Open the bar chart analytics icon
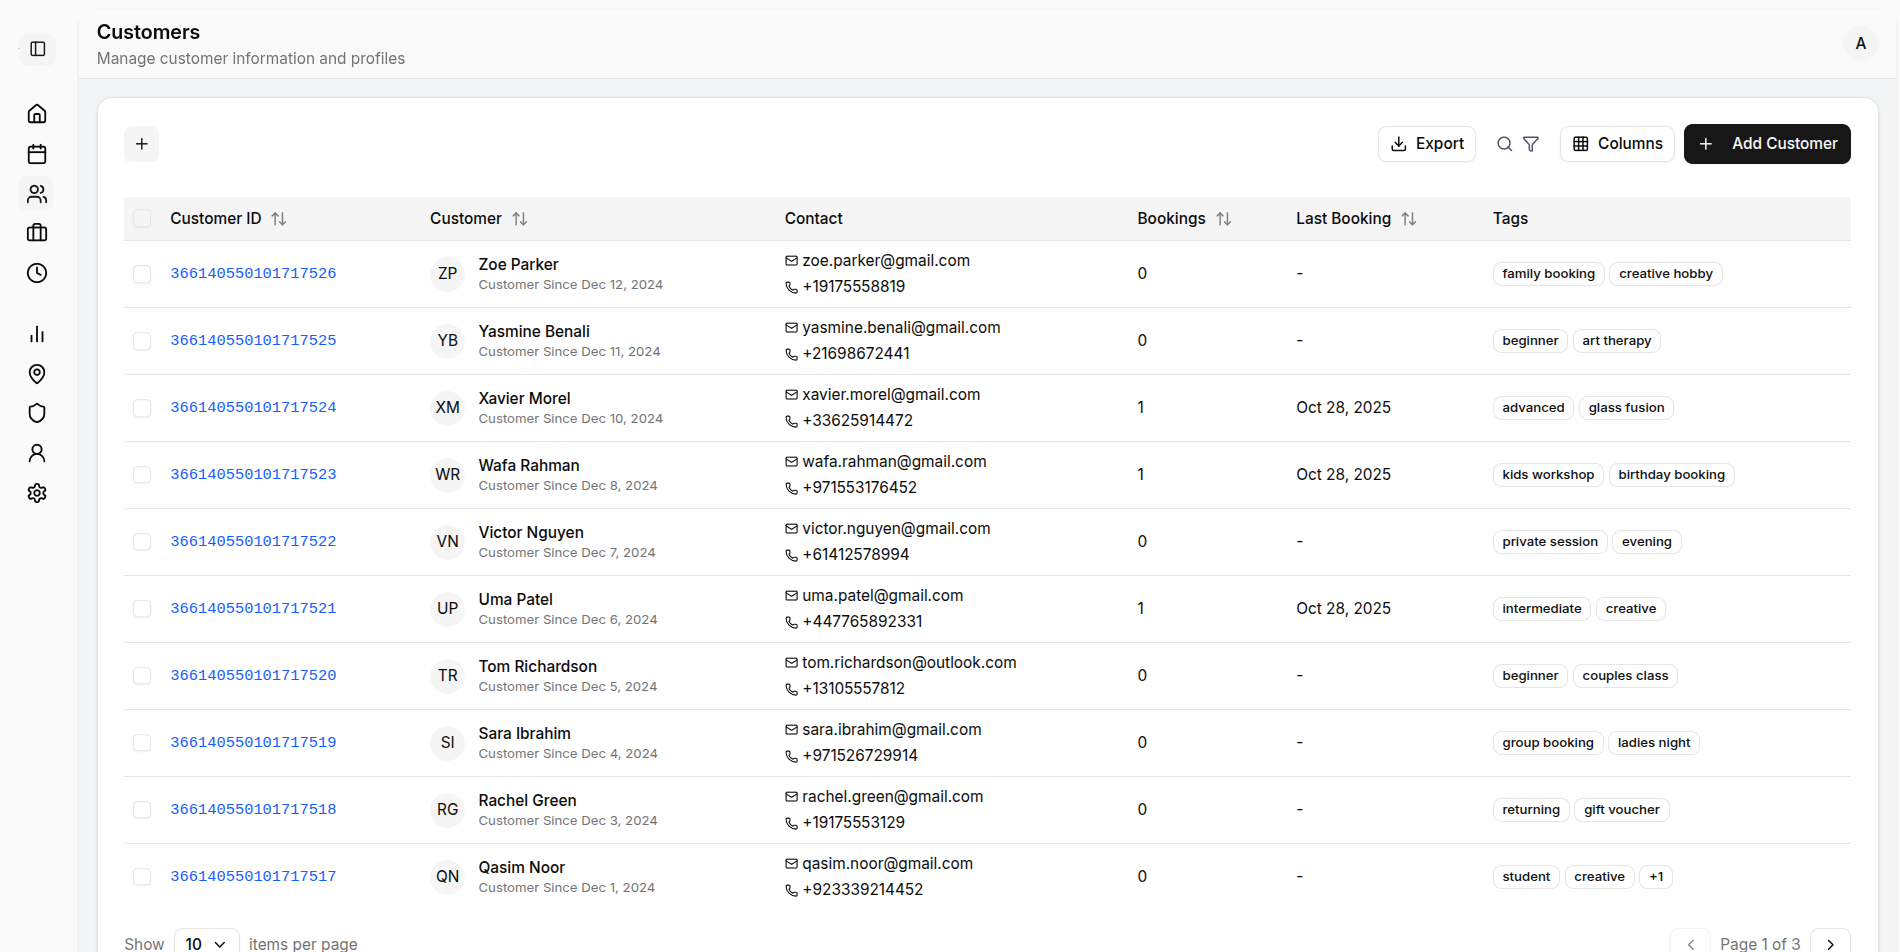The height and width of the screenshot is (952, 1900). pos(37,334)
